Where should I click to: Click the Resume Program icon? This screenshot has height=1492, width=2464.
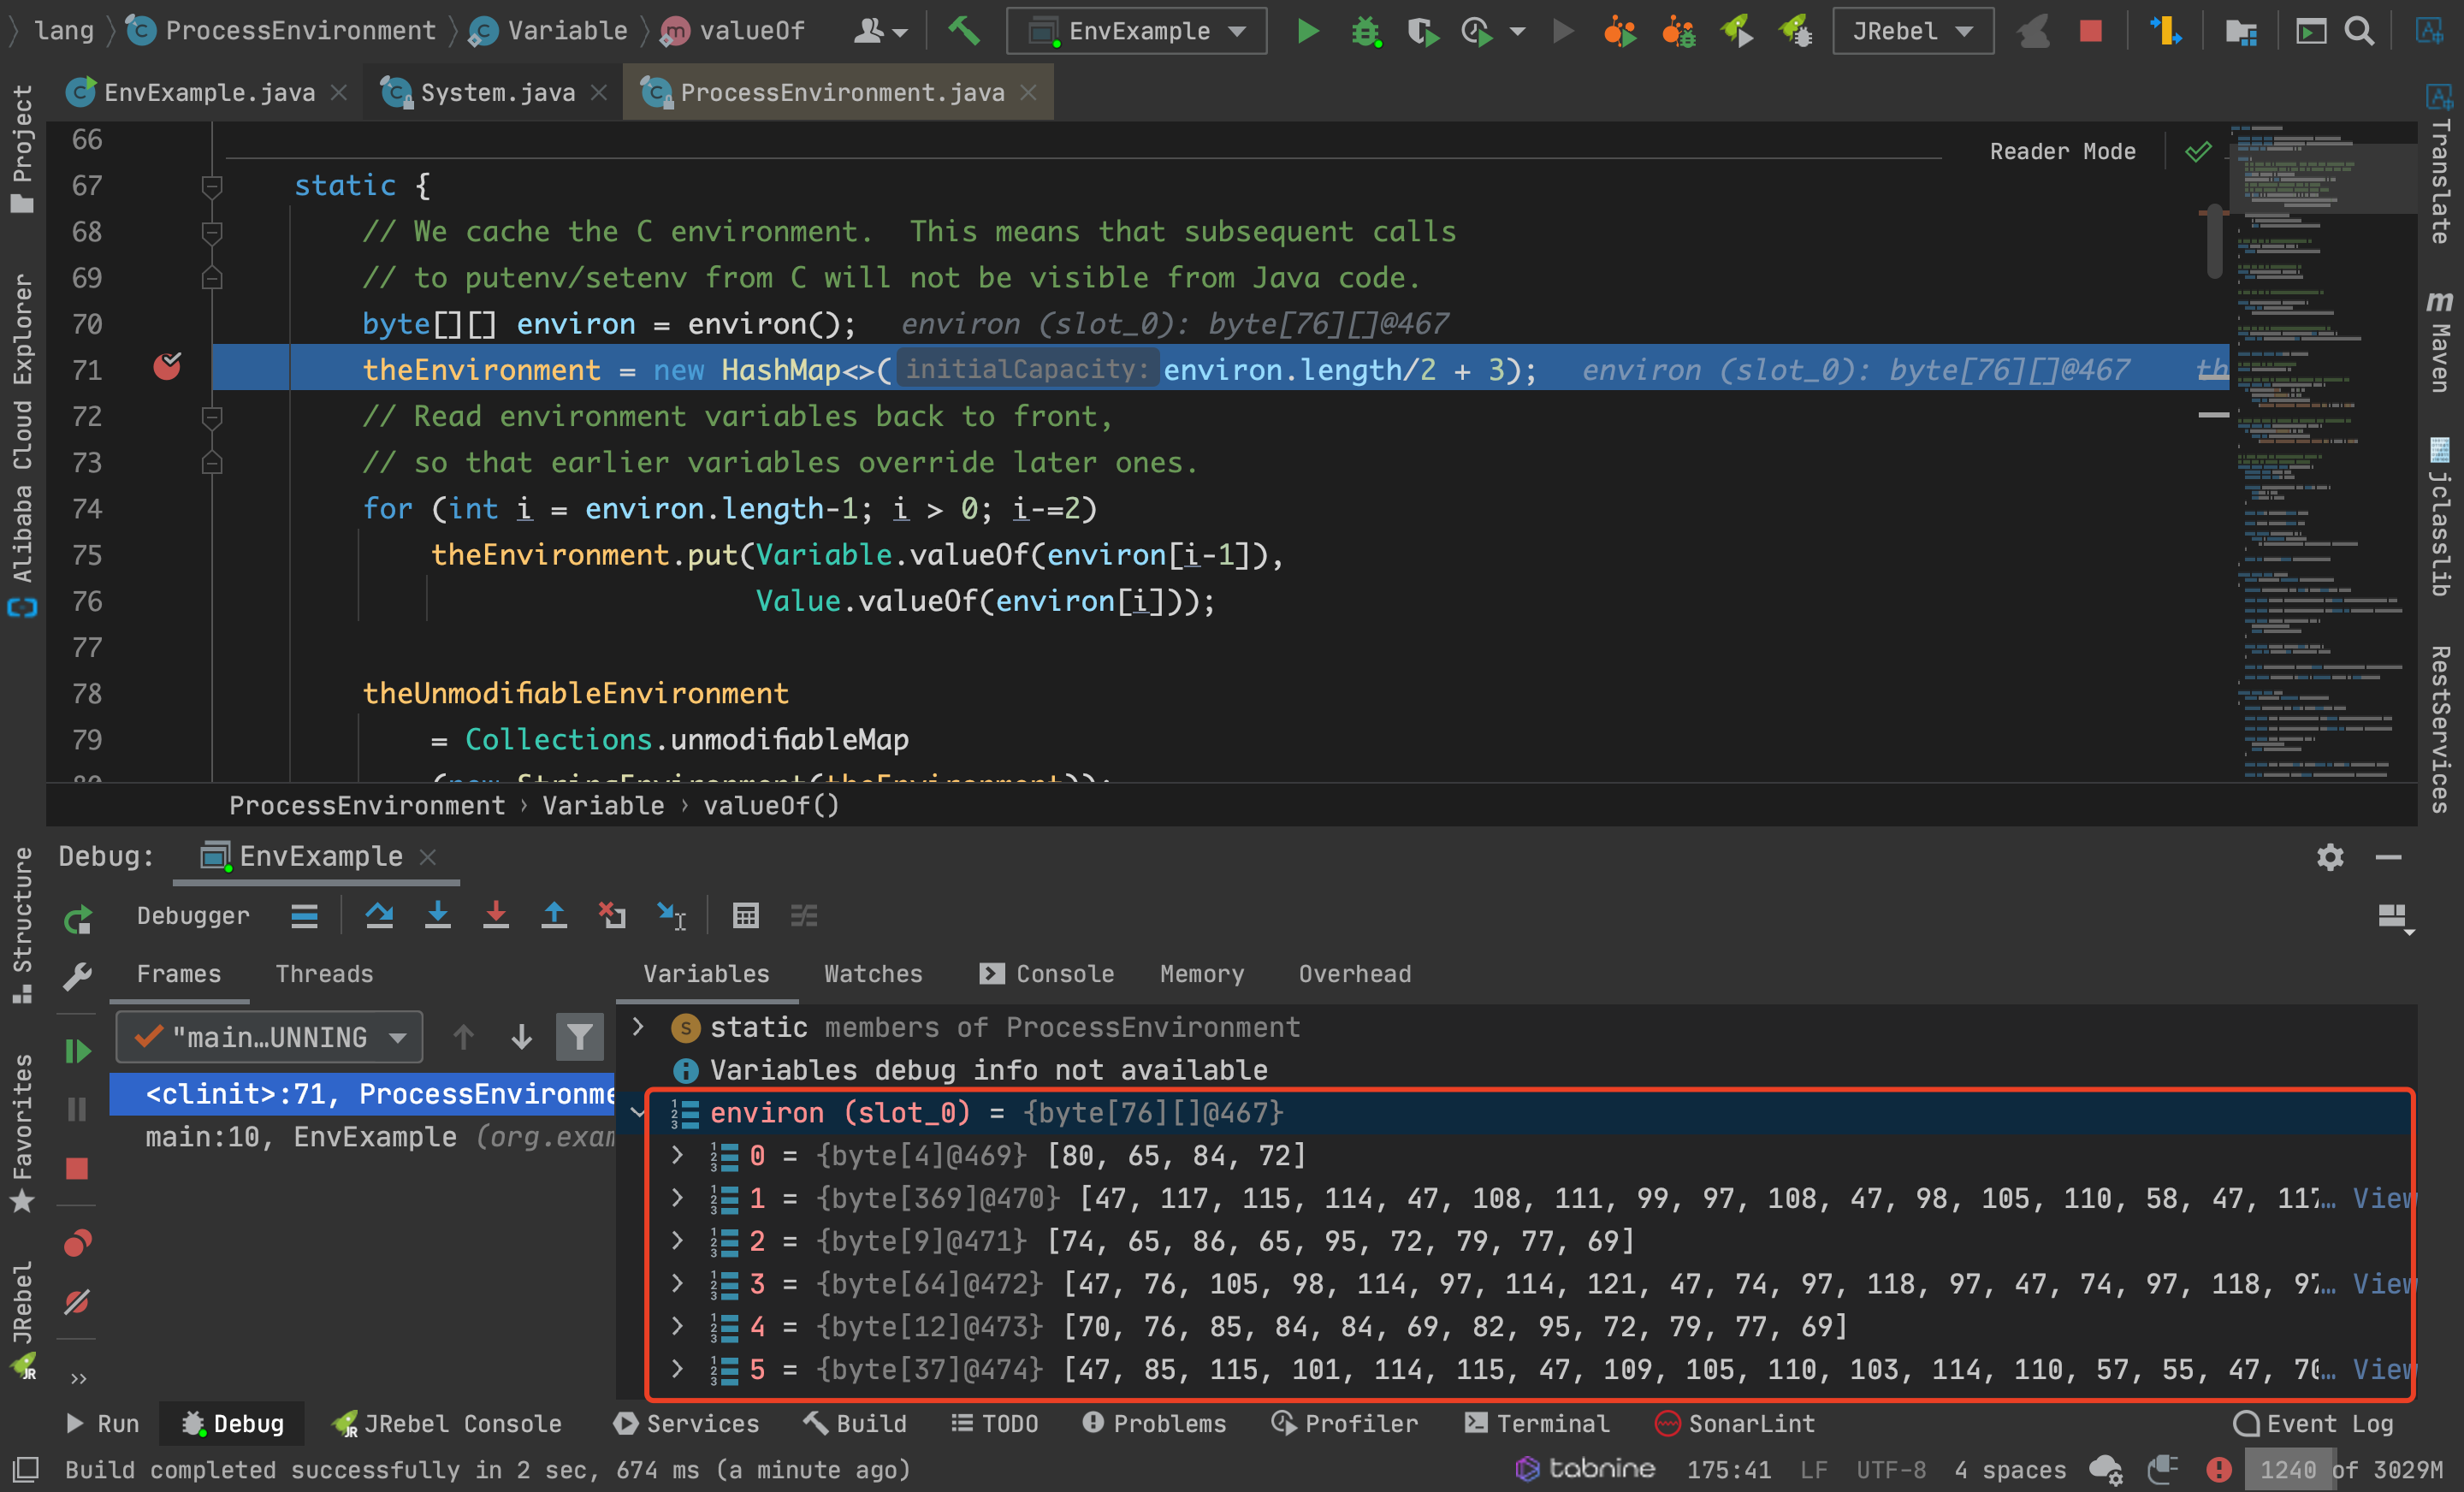coord(78,1051)
